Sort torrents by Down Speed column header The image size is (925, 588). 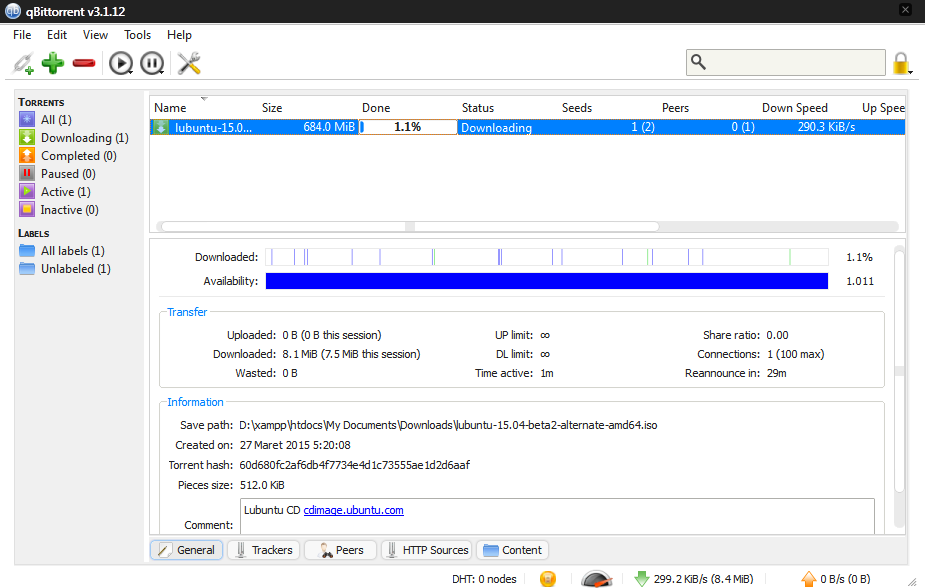pyautogui.click(x=795, y=108)
